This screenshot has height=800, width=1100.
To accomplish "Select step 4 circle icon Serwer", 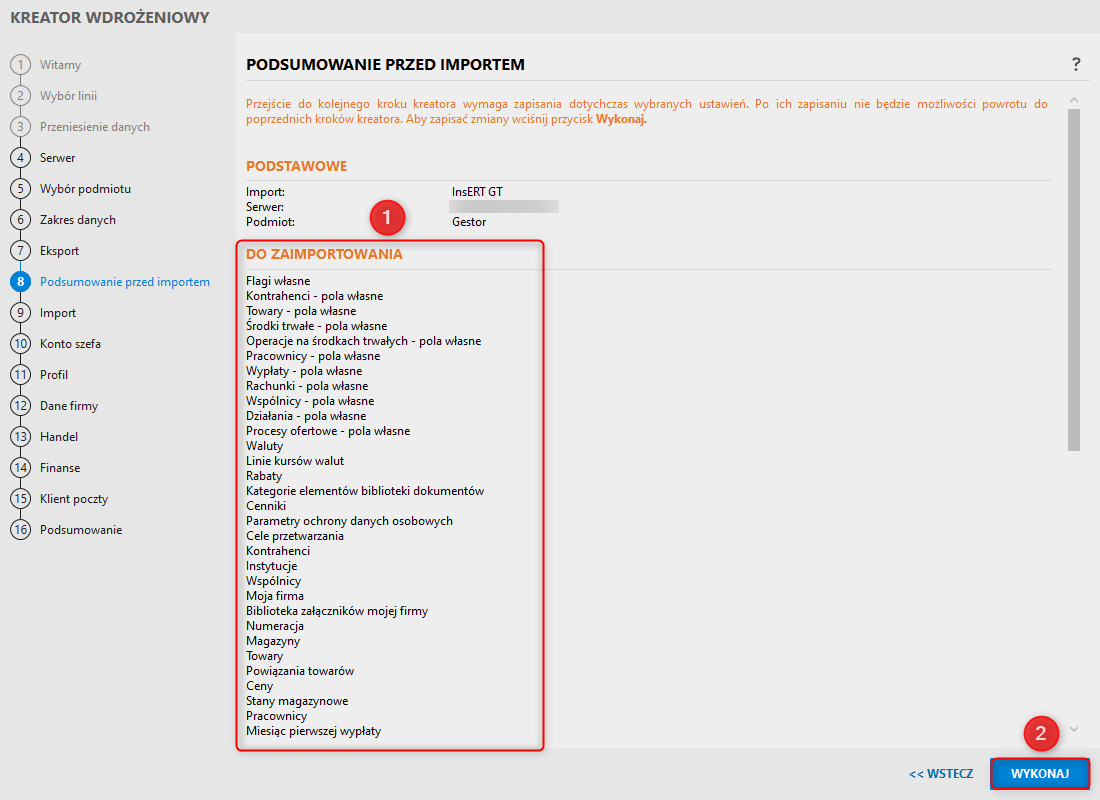I will [x=20, y=157].
